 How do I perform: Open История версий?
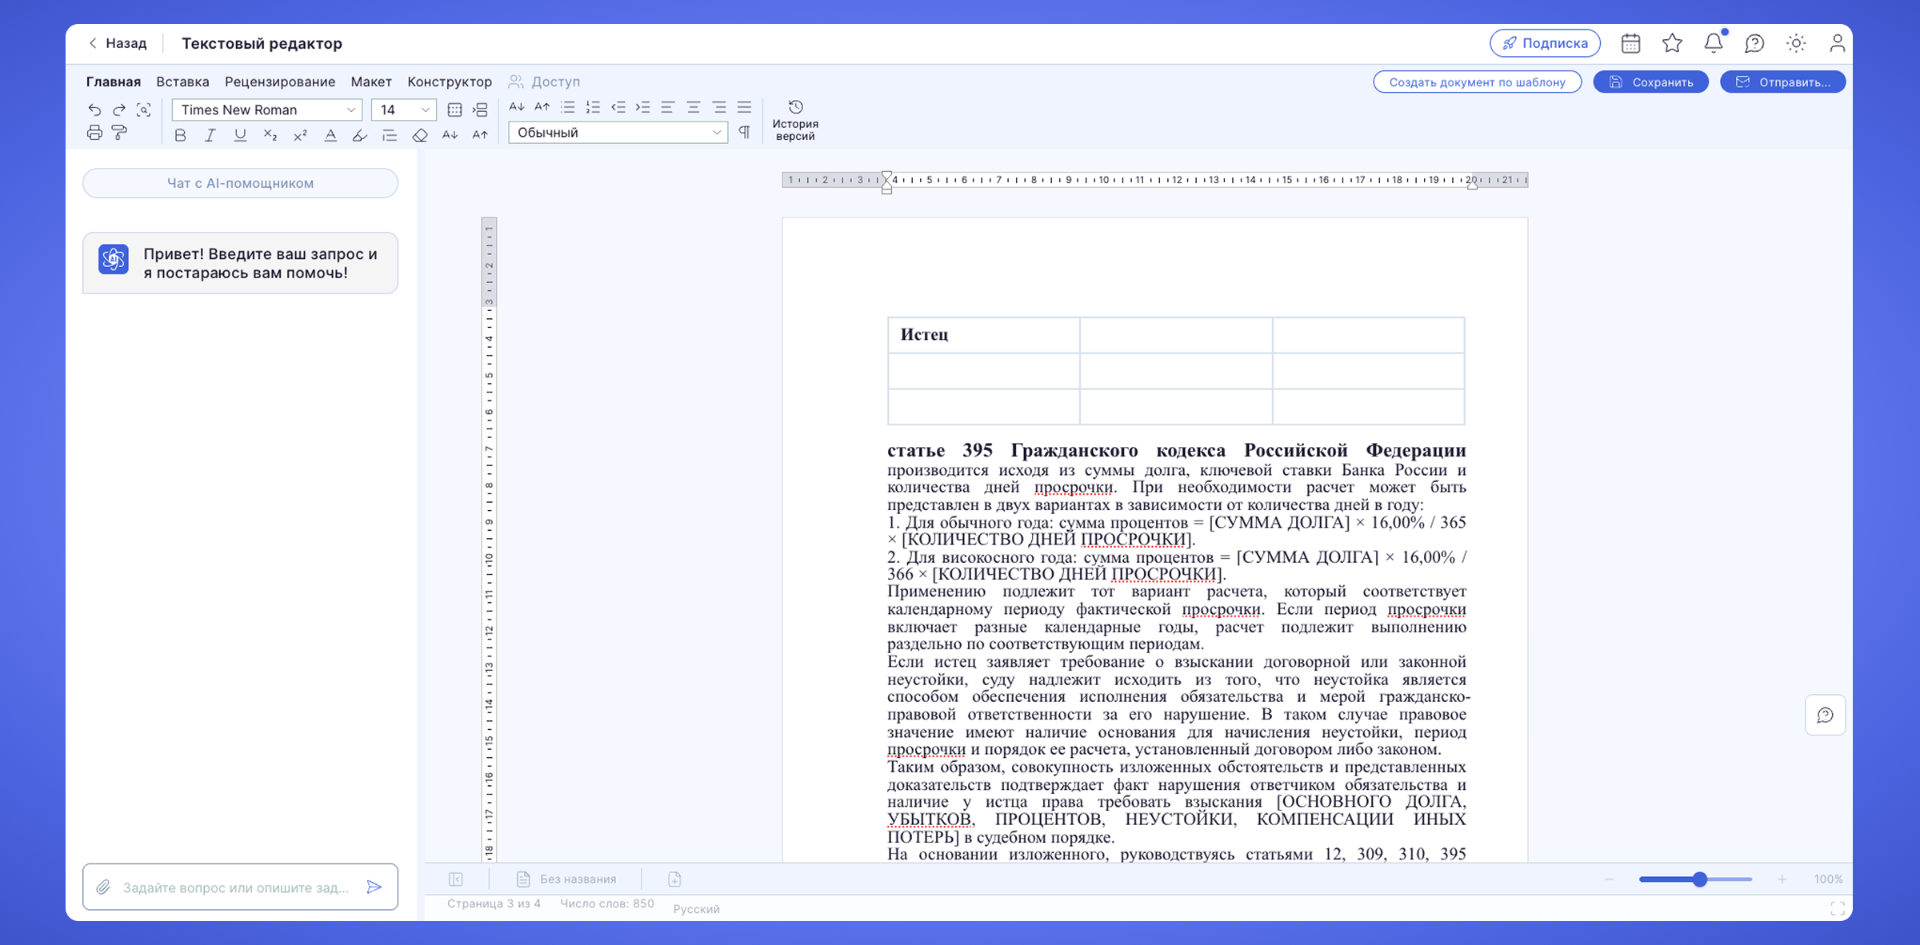[795, 120]
